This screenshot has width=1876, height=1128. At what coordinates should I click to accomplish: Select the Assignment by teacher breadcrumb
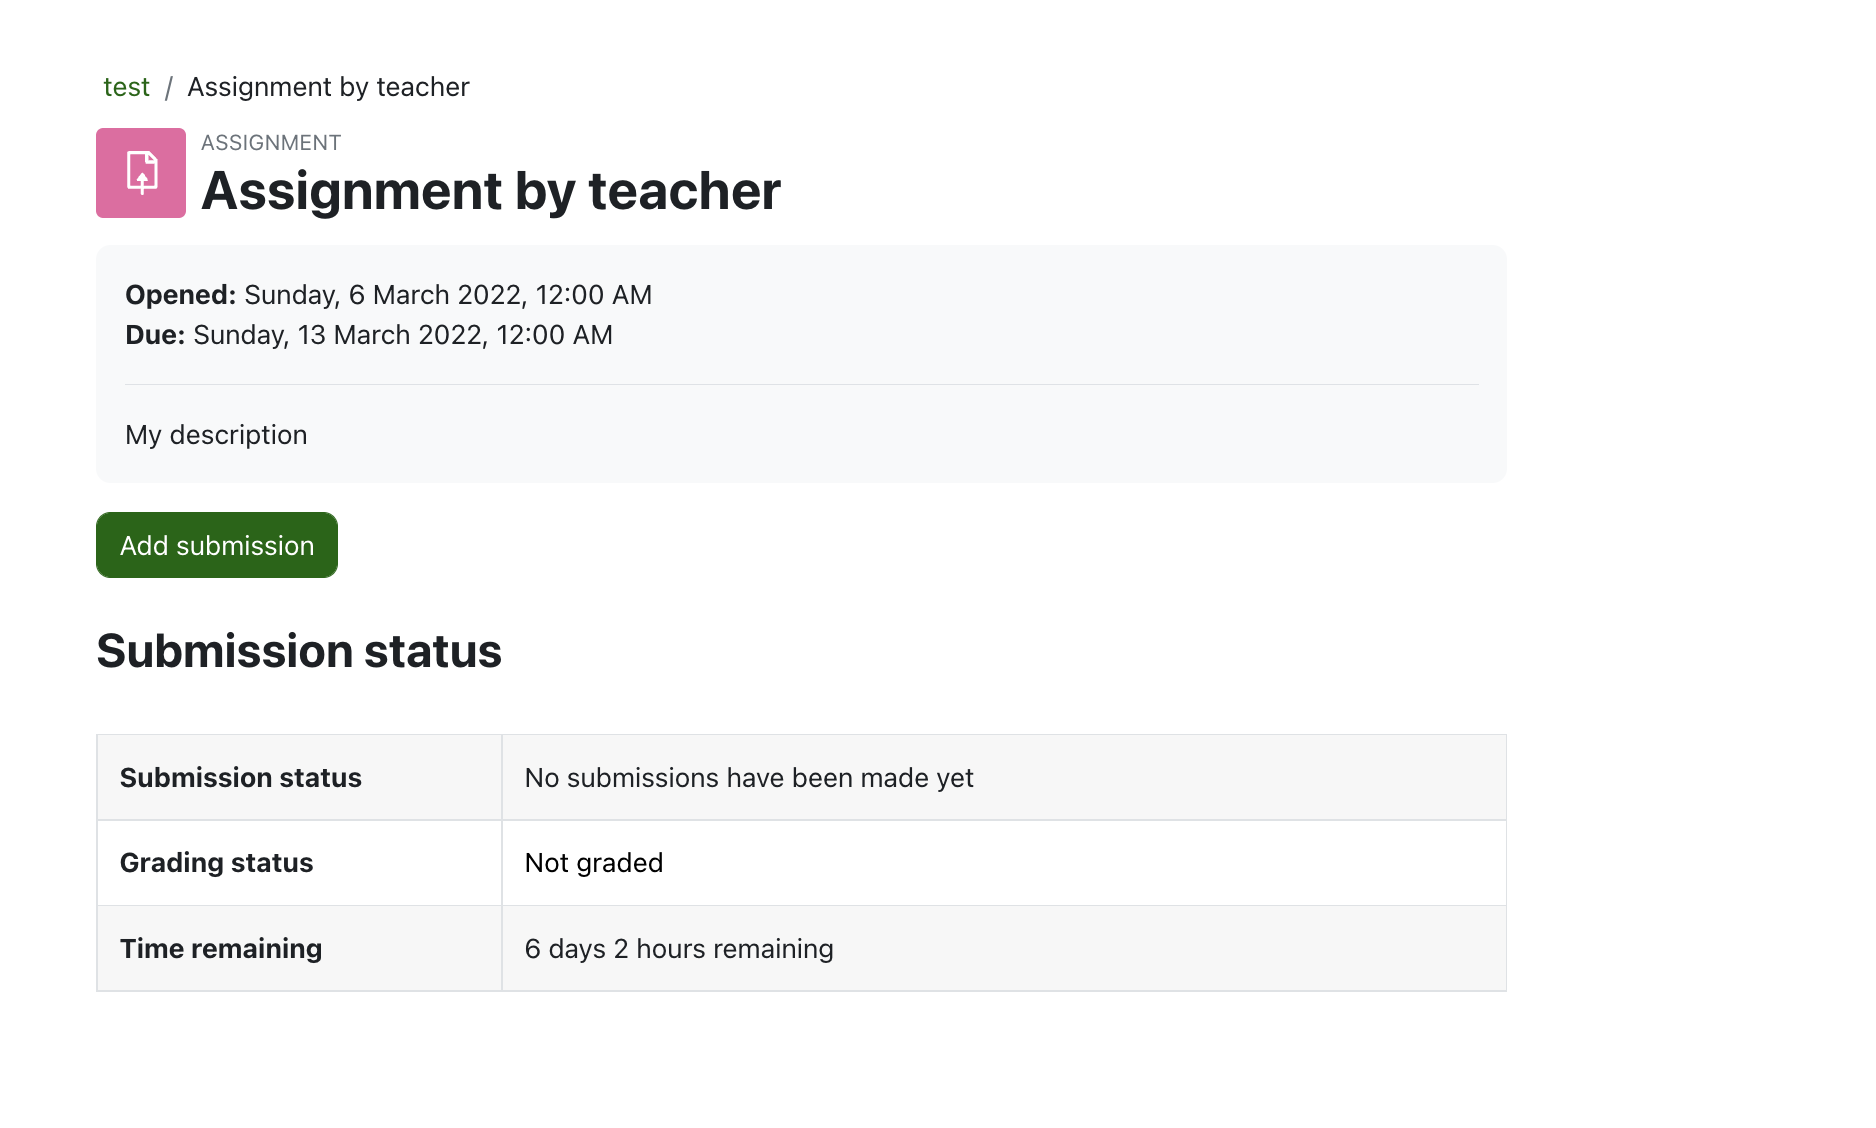328,87
